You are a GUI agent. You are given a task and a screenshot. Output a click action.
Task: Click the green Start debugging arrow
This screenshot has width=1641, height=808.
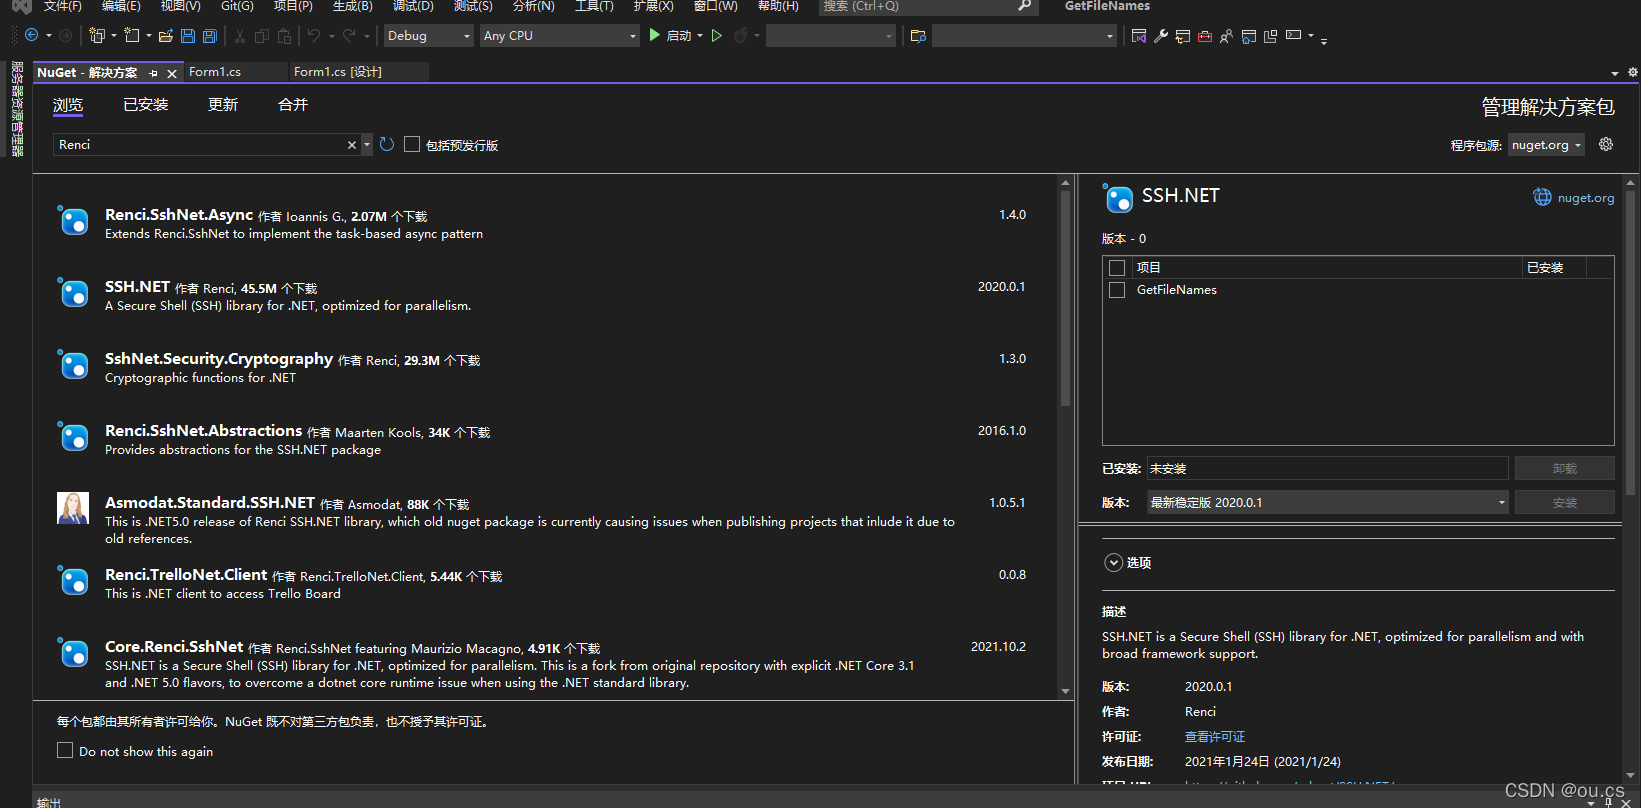coord(654,35)
